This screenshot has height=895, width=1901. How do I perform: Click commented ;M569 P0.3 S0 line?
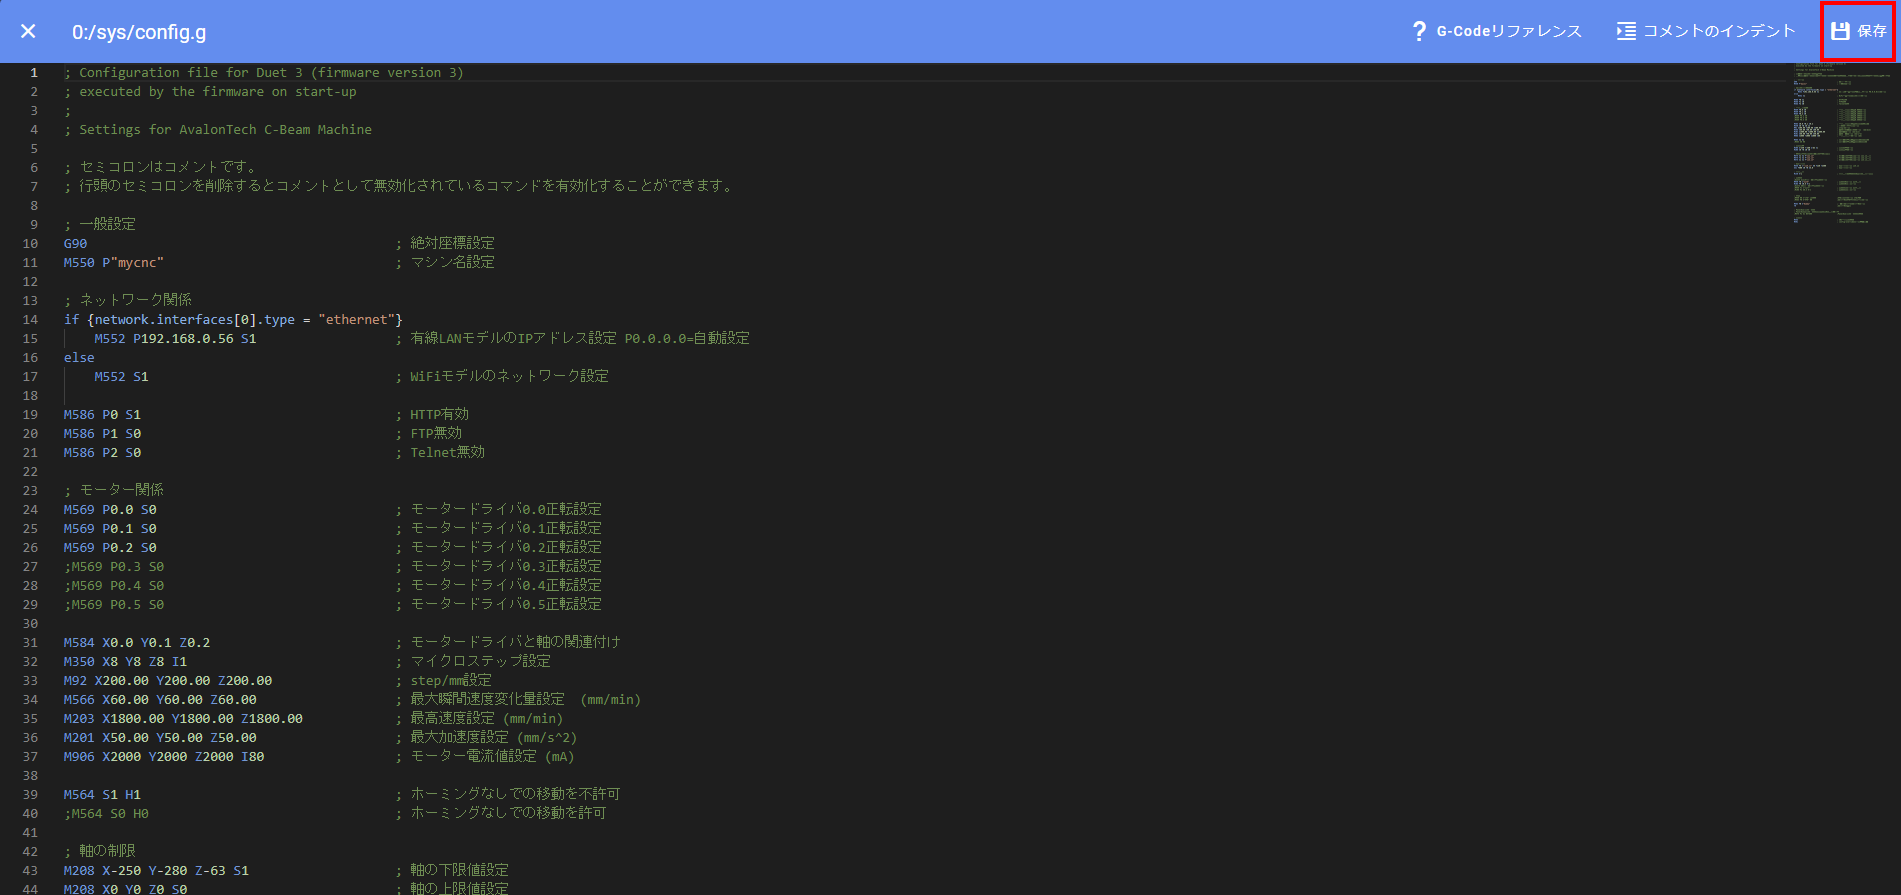click(114, 567)
